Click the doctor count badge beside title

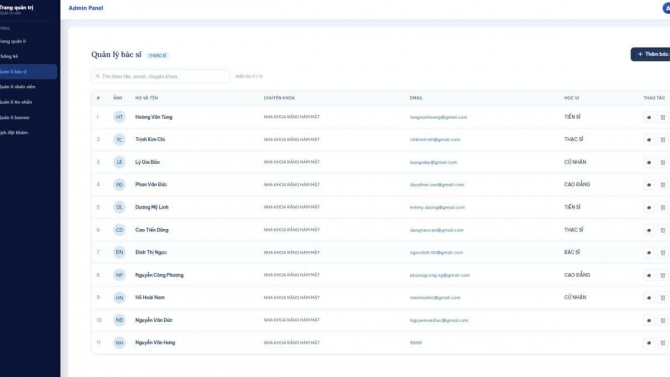(158, 55)
